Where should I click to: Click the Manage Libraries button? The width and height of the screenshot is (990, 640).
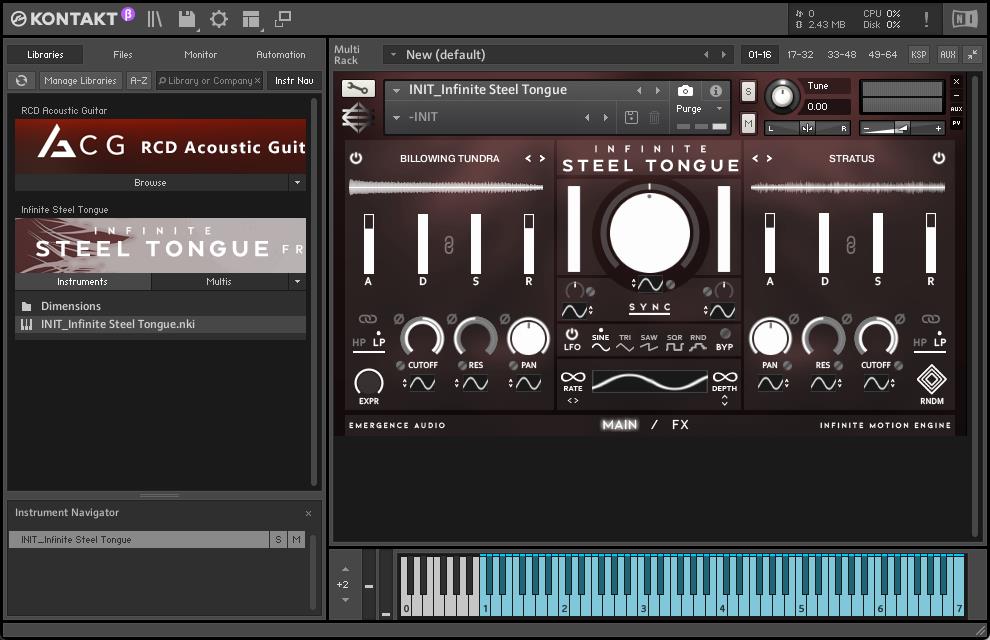click(81, 81)
